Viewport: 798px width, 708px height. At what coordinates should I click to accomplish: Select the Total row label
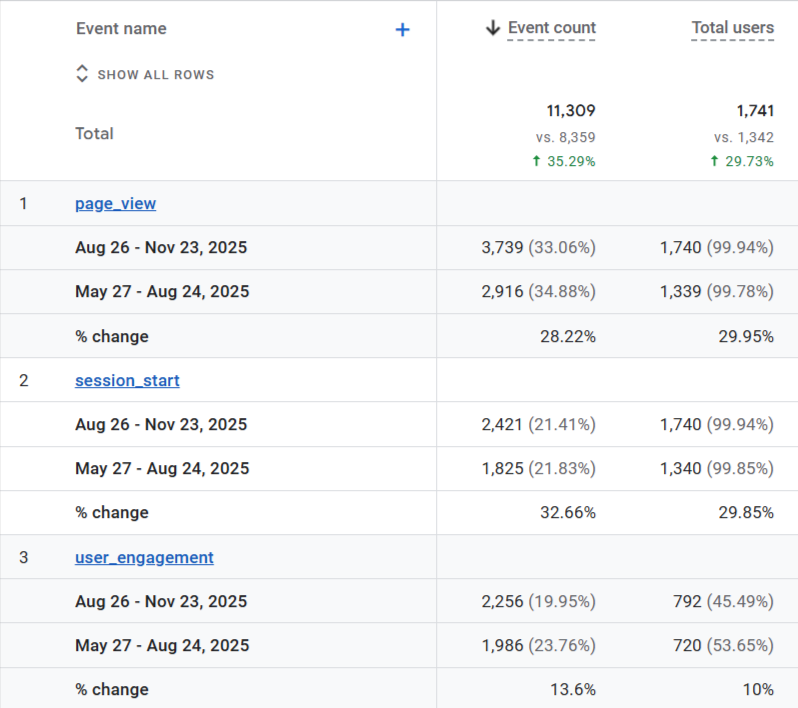[x=94, y=134]
